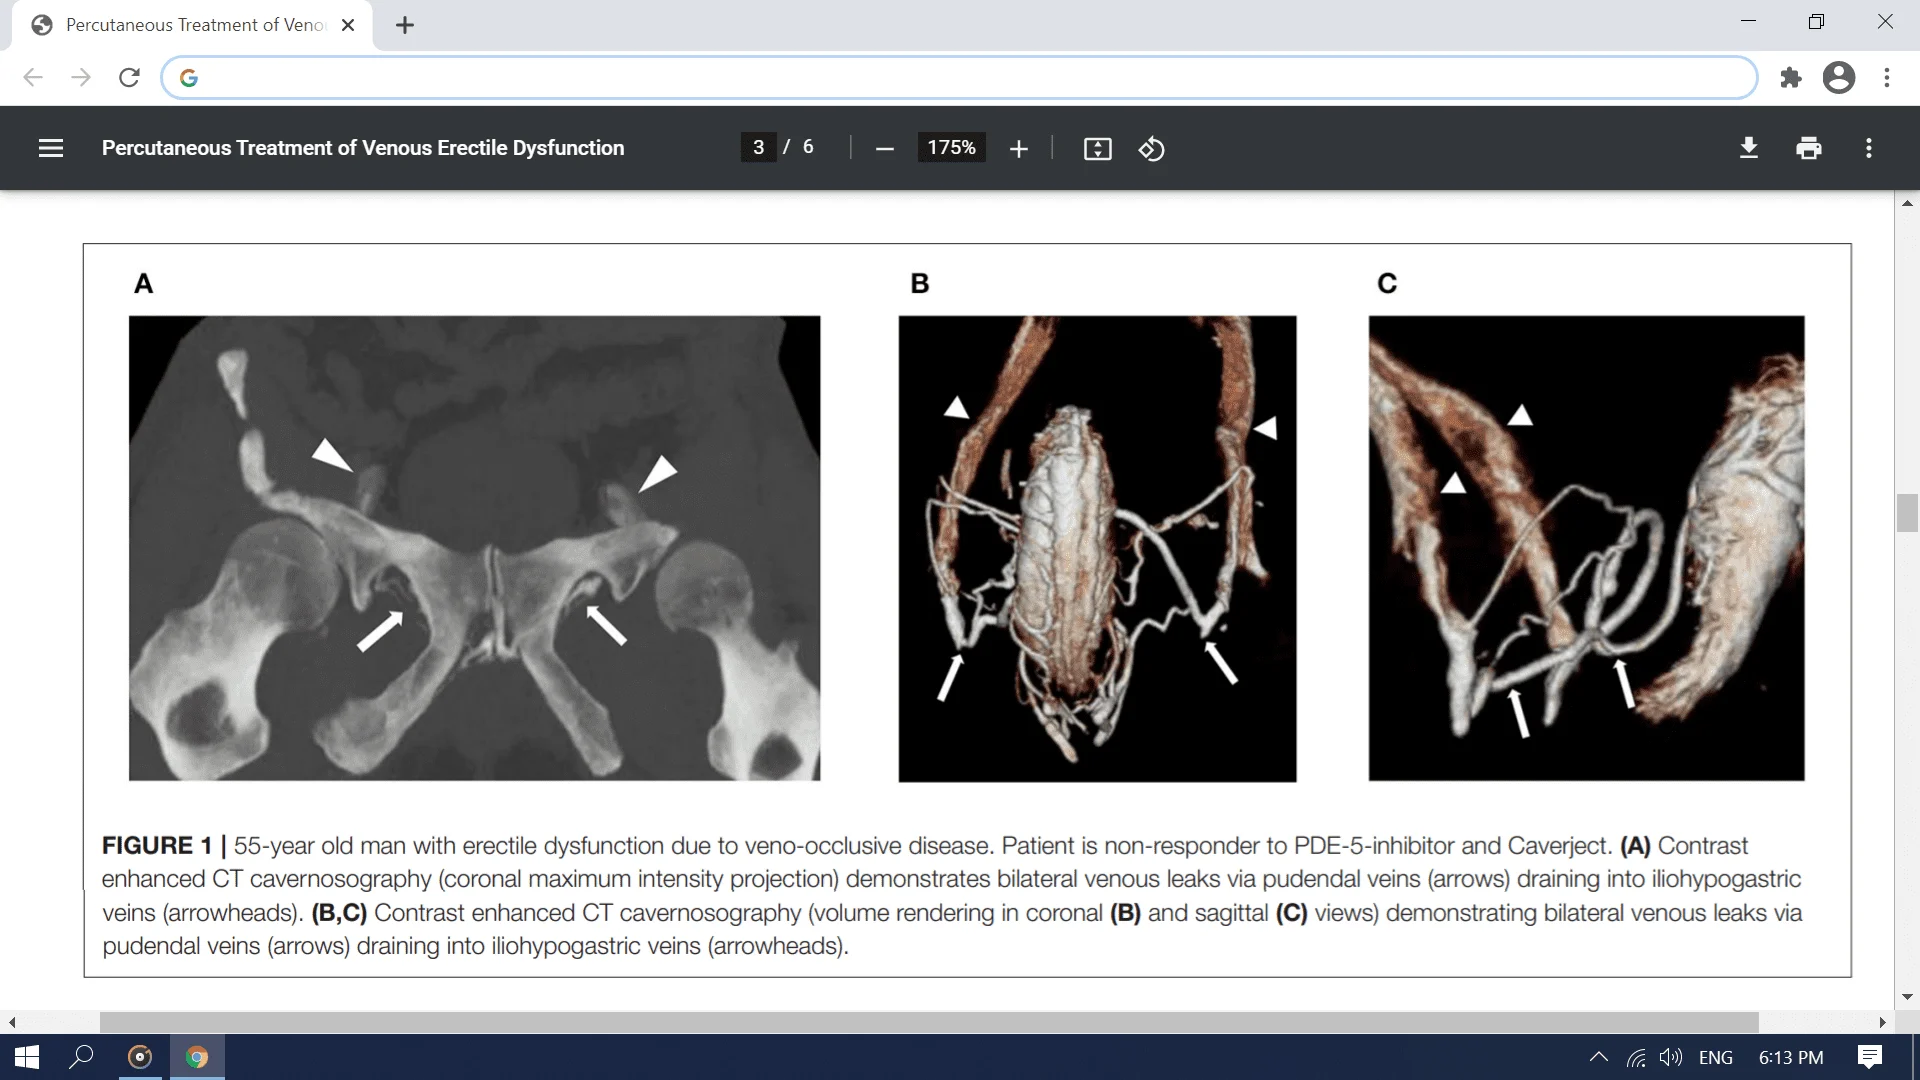
Task: Download the PDF file
Action: [x=1748, y=148]
